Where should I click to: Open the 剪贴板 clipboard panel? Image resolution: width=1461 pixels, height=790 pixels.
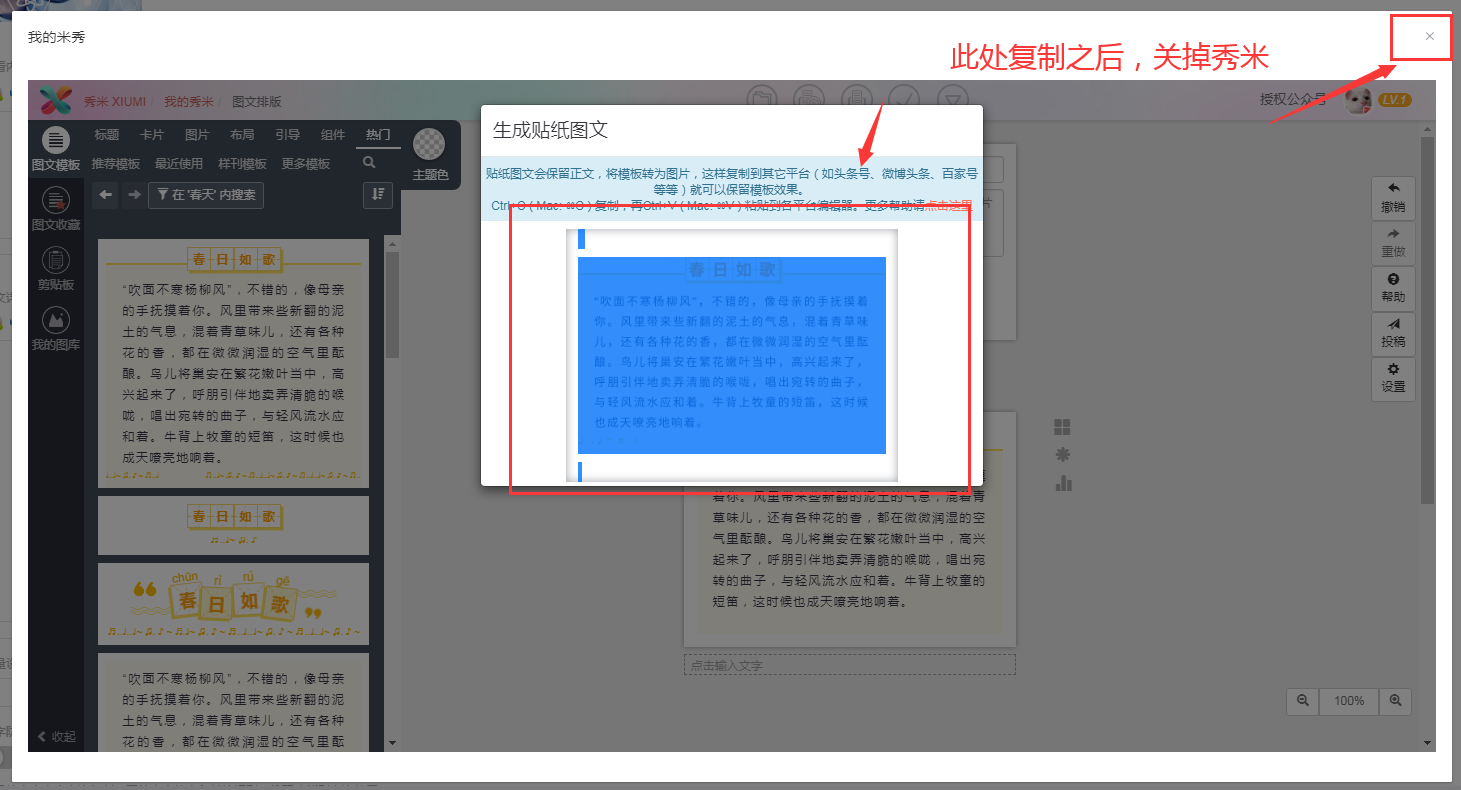point(56,268)
